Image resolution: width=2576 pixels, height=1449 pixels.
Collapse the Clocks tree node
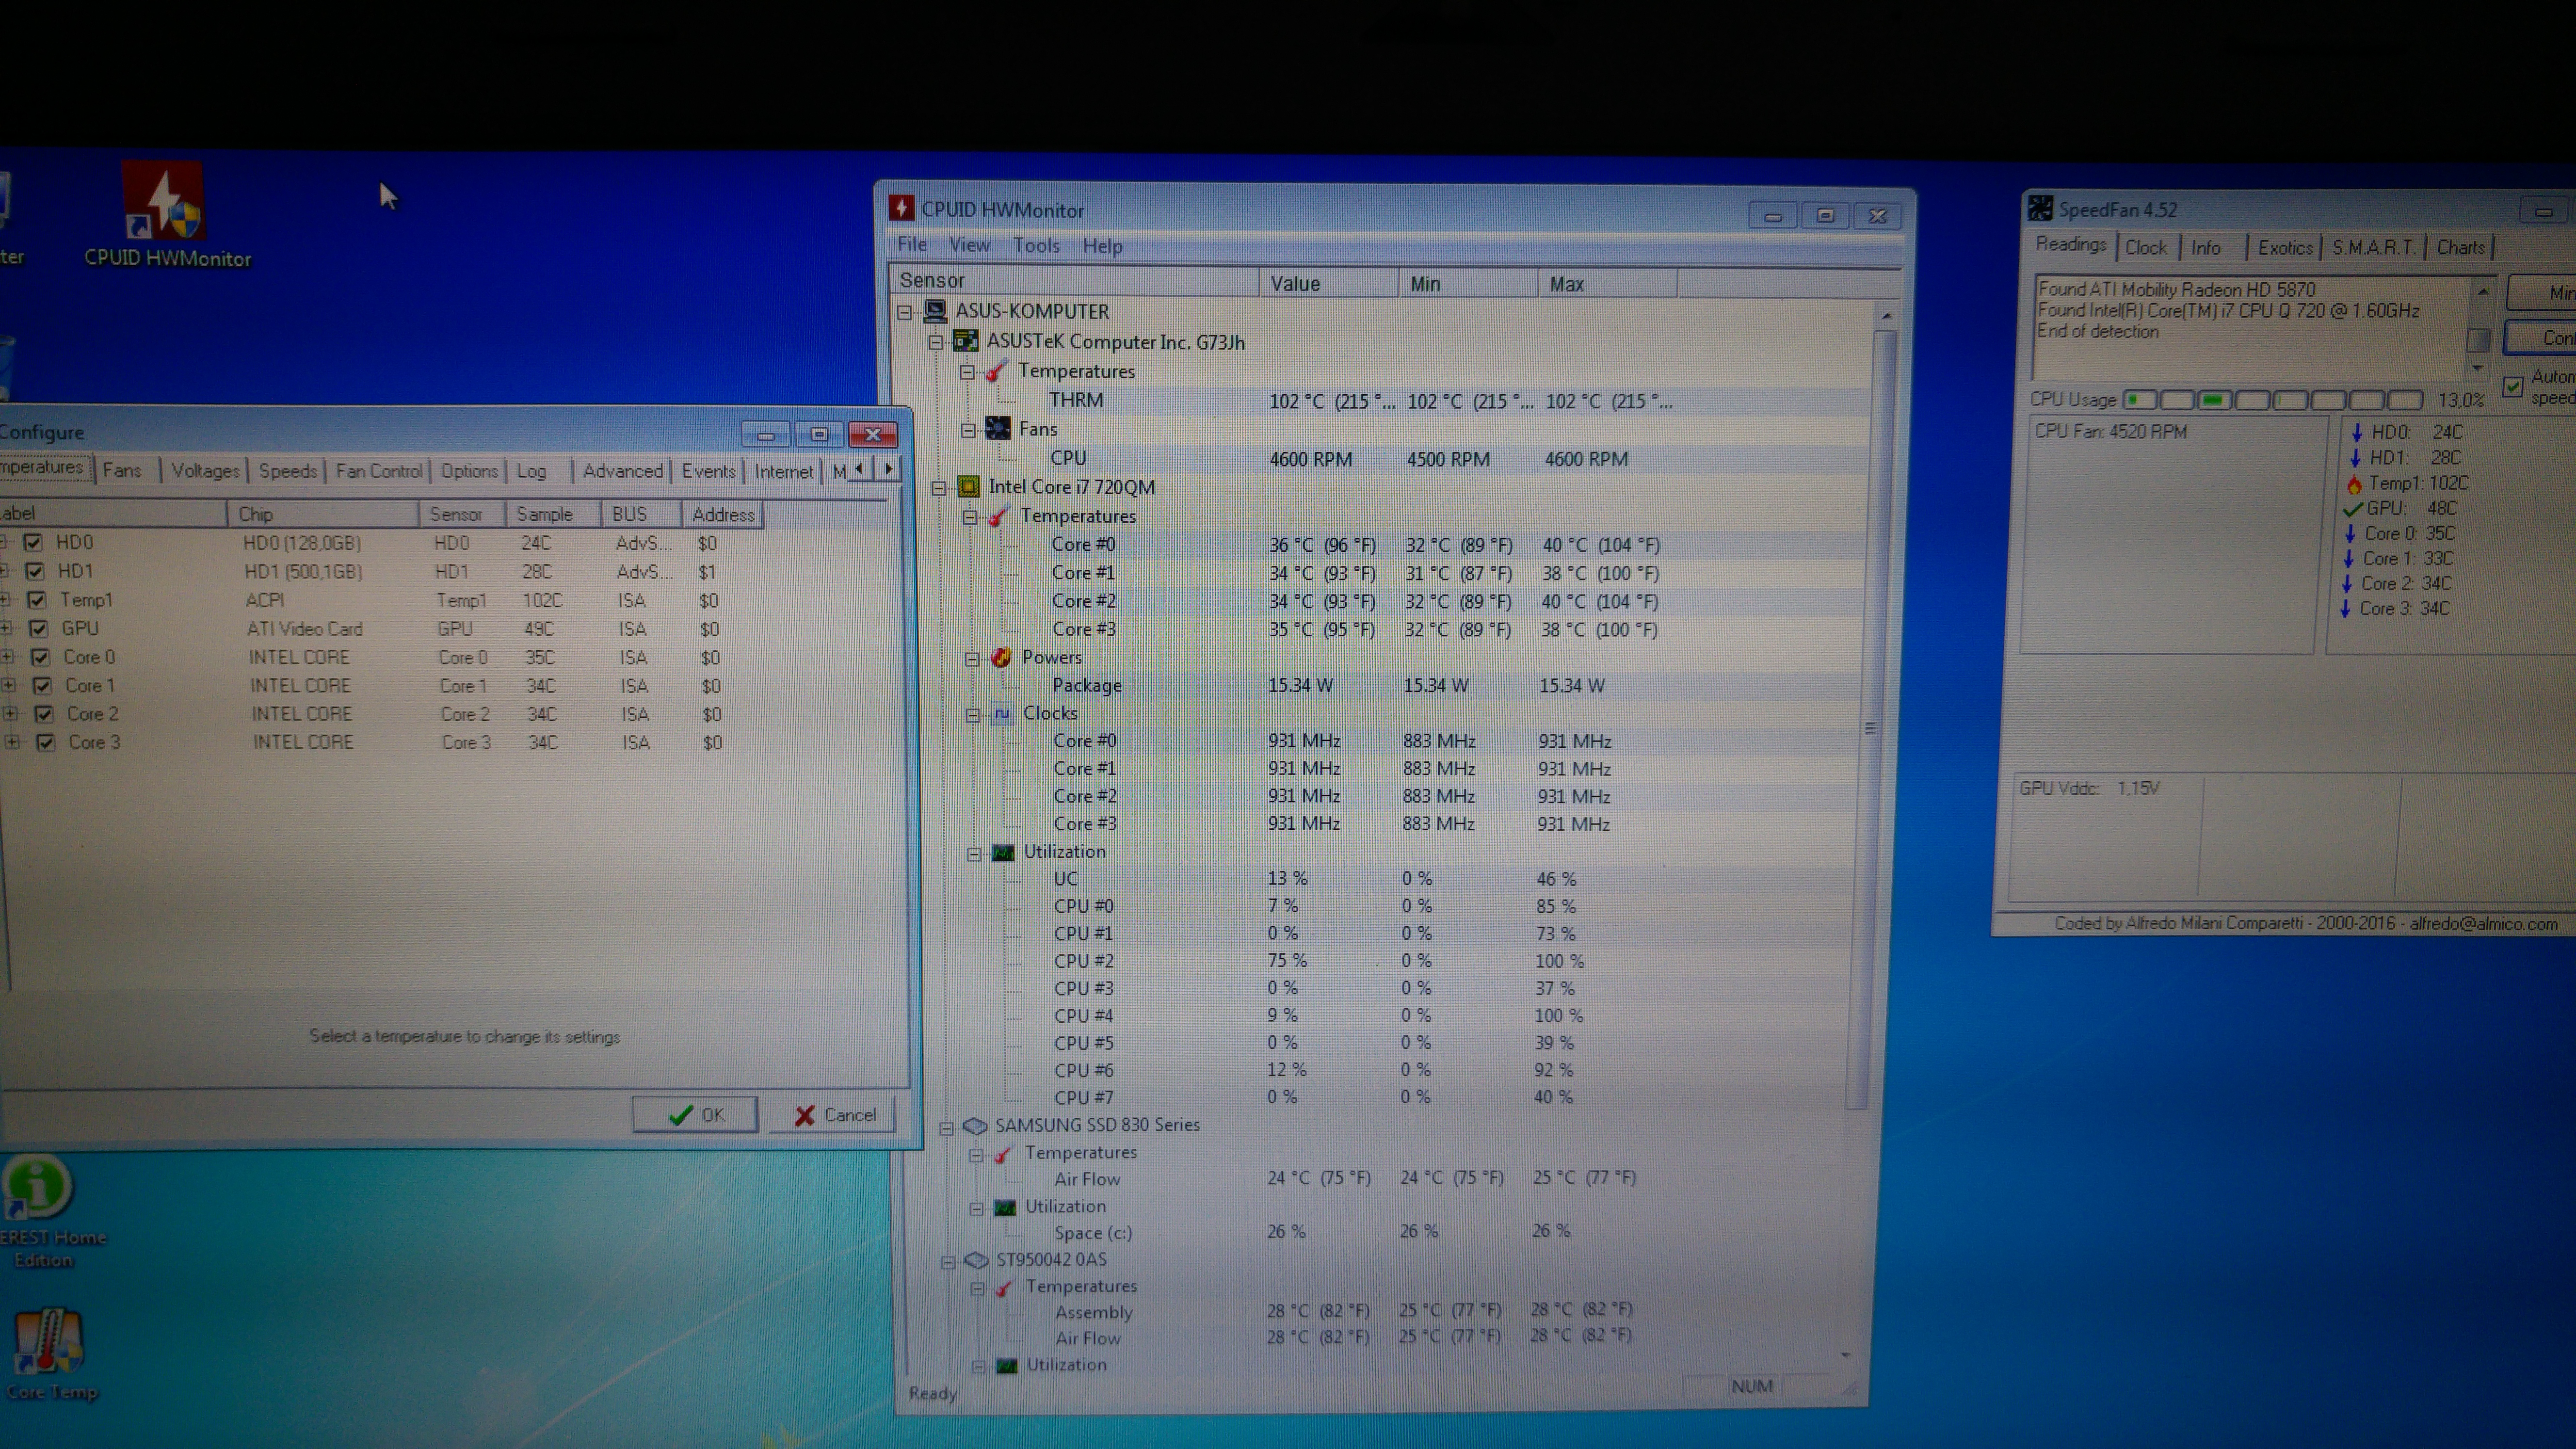(x=973, y=715)
